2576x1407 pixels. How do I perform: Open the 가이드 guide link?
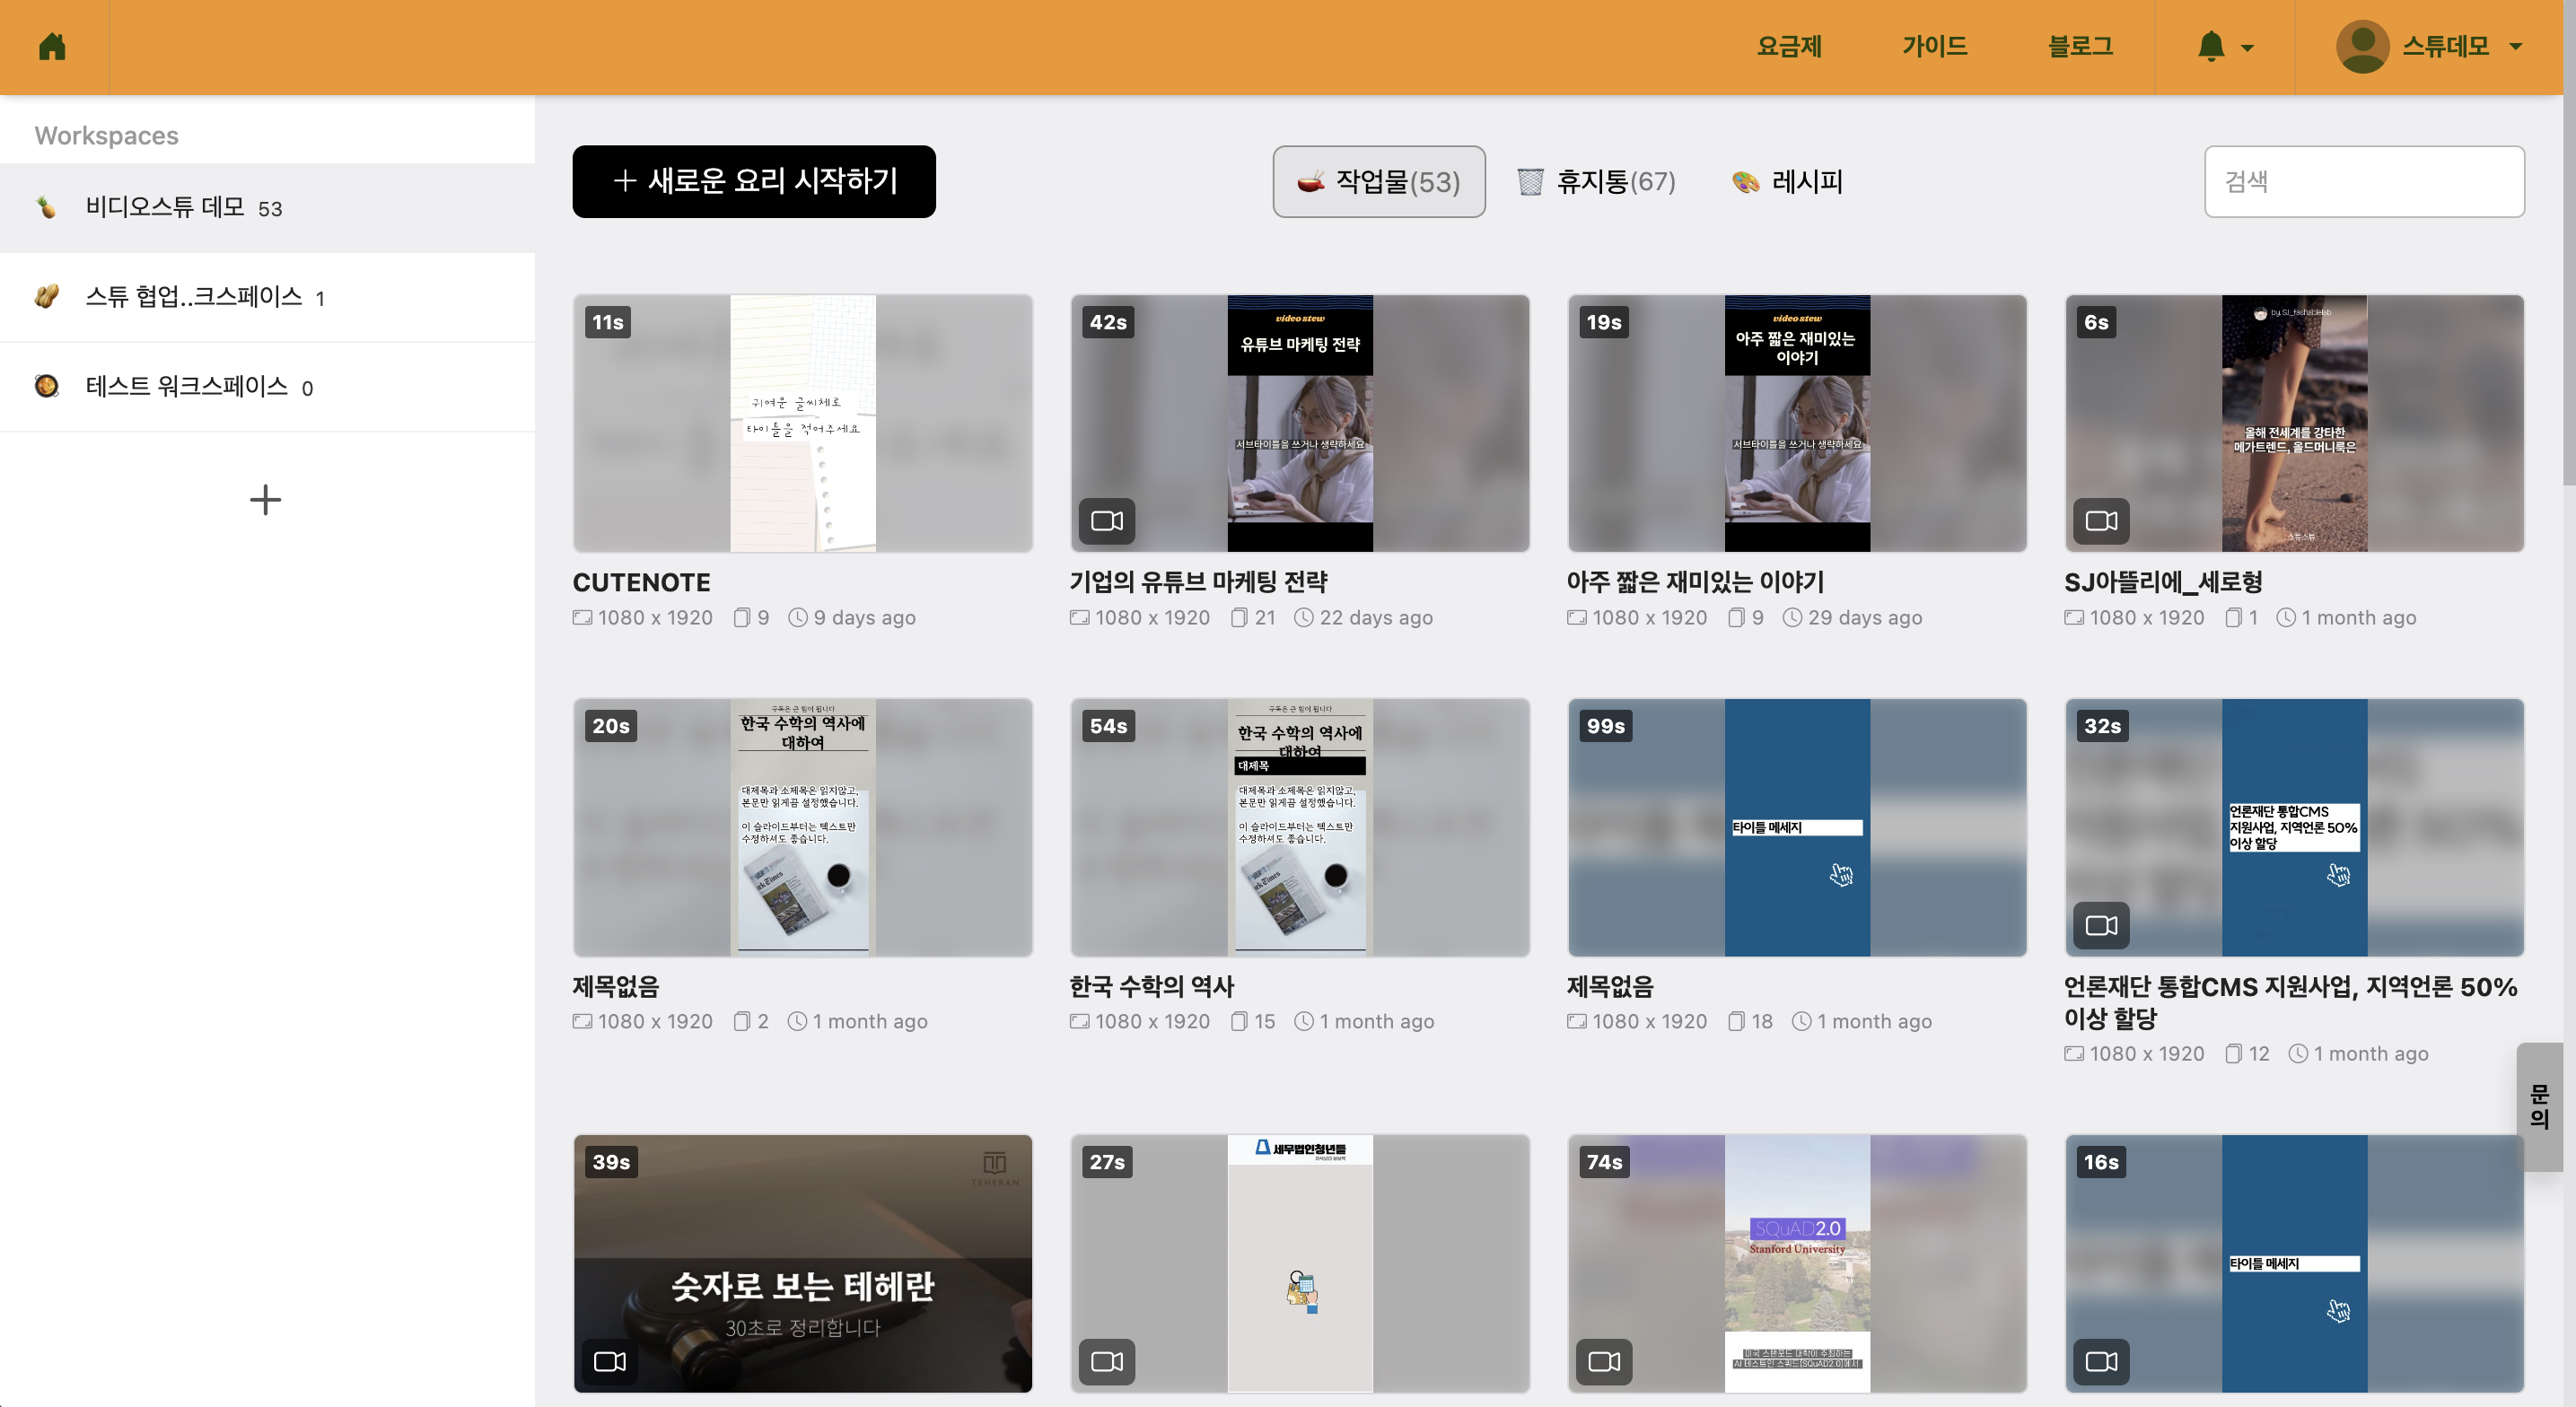click(x=1934, y=47)
